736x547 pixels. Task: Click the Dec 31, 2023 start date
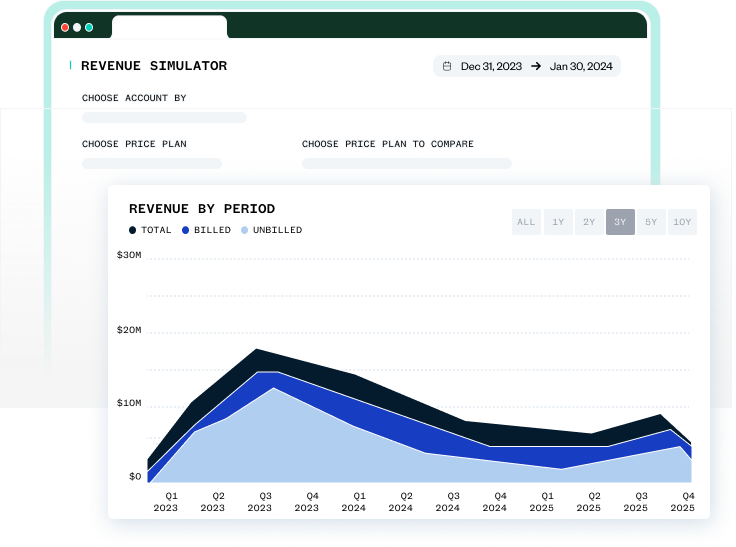click(491, 66)
